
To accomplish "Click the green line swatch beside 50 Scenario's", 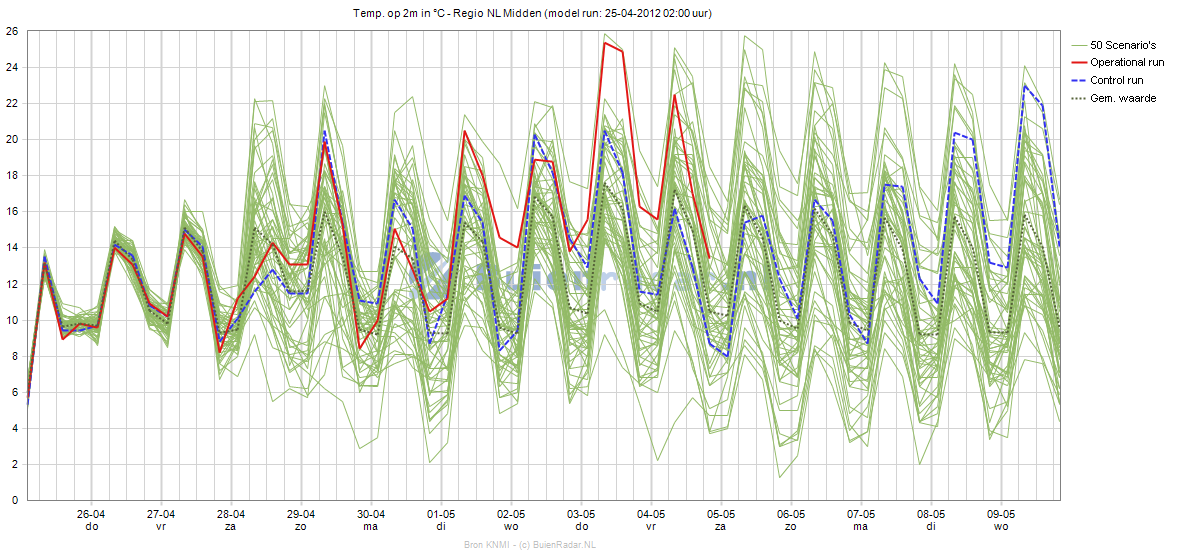I will click(1078, 45).
